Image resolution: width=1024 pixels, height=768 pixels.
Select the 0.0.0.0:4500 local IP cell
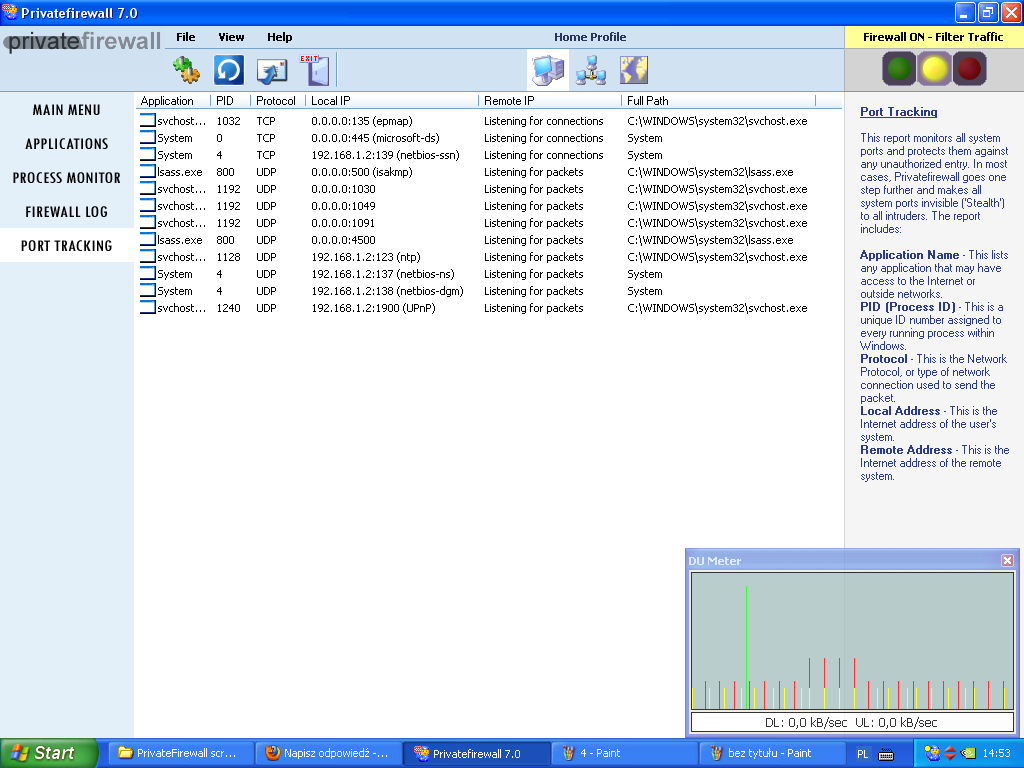point(343,240)
